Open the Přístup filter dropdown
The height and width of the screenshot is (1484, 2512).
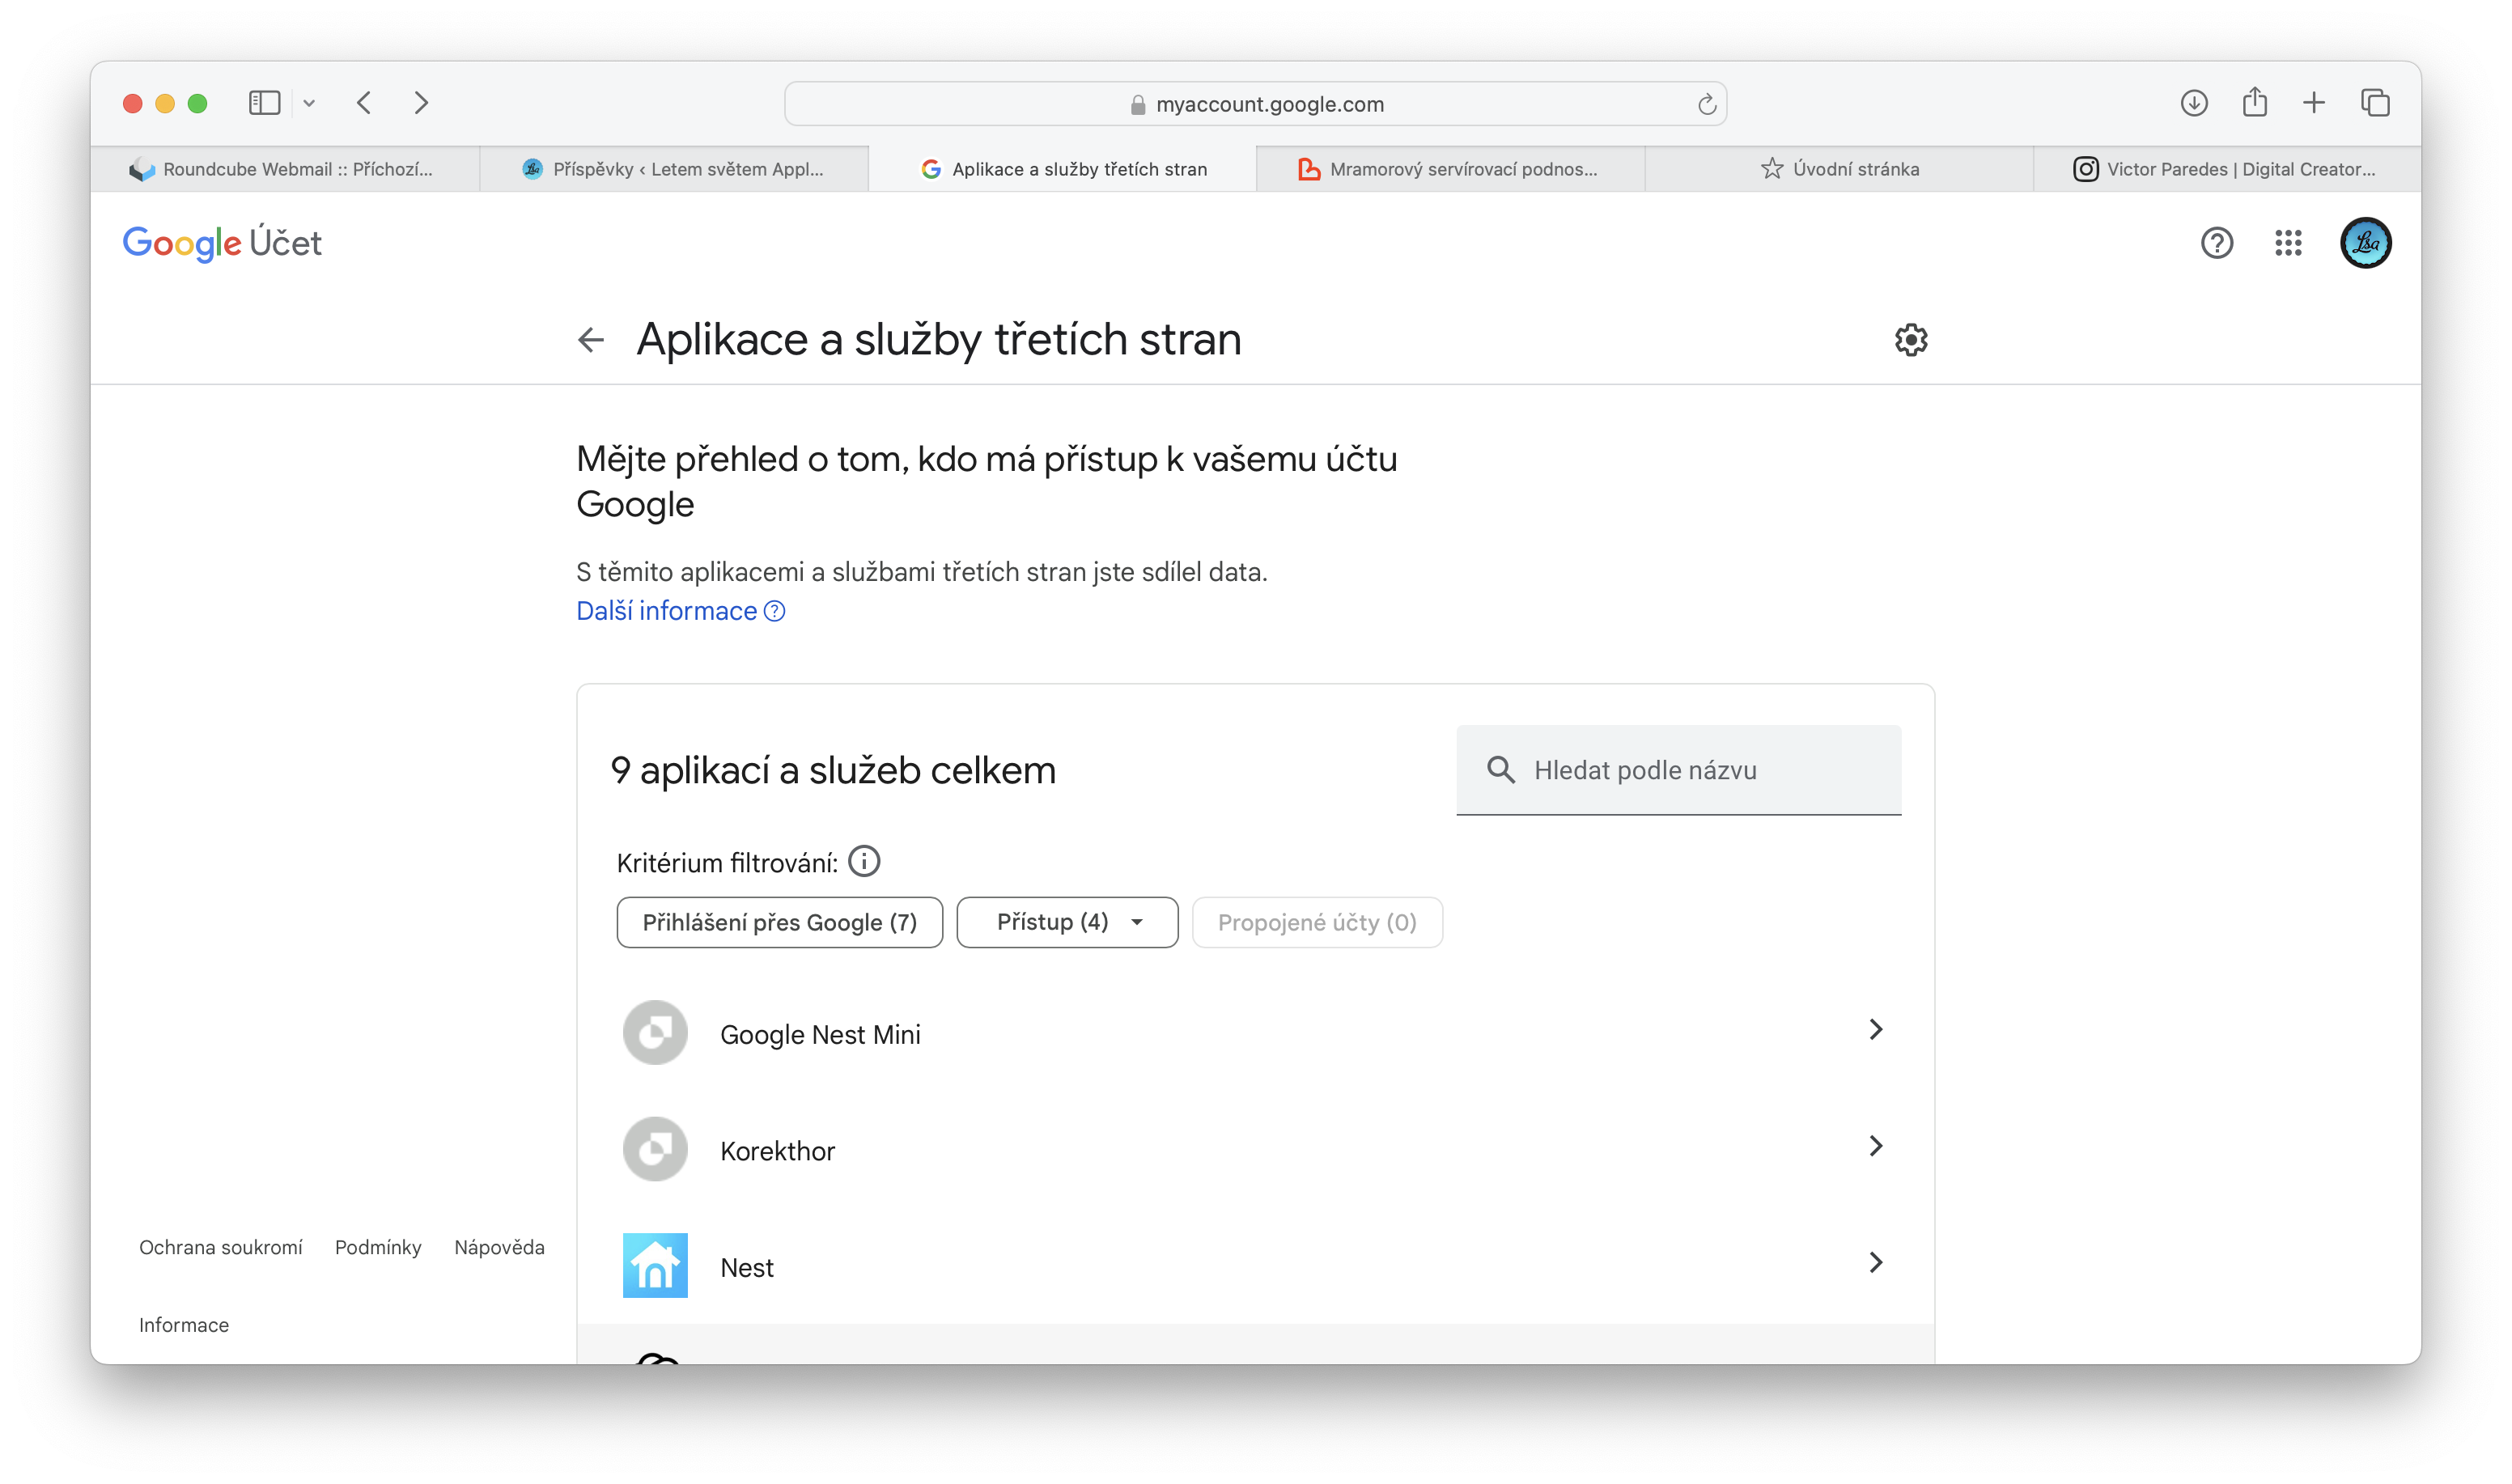(1067, 921)
